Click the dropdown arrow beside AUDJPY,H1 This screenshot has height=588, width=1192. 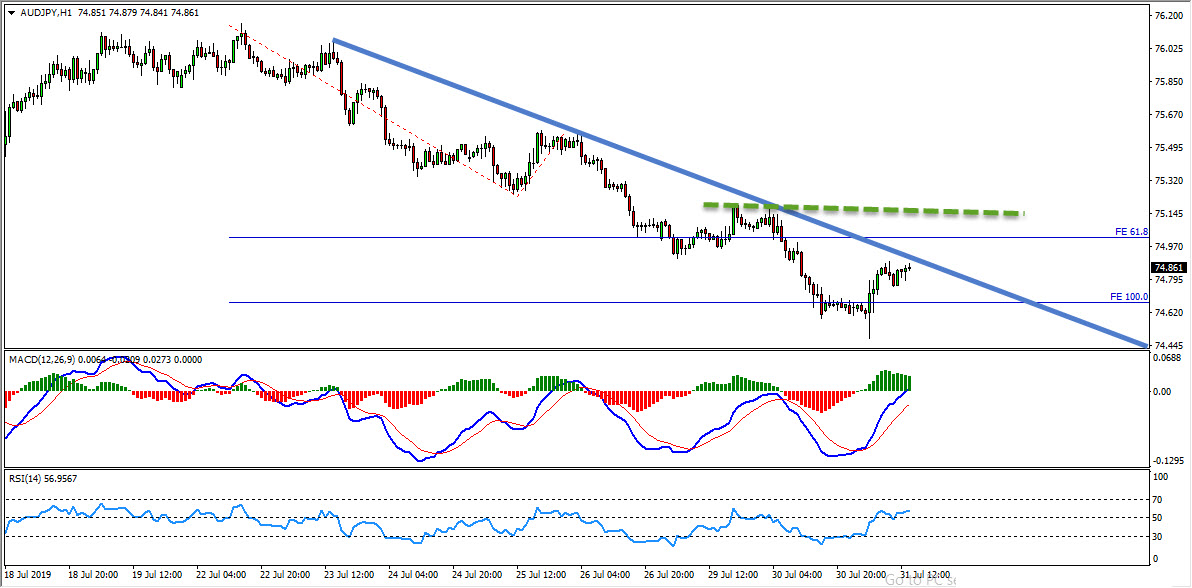(x=11, y=11)
